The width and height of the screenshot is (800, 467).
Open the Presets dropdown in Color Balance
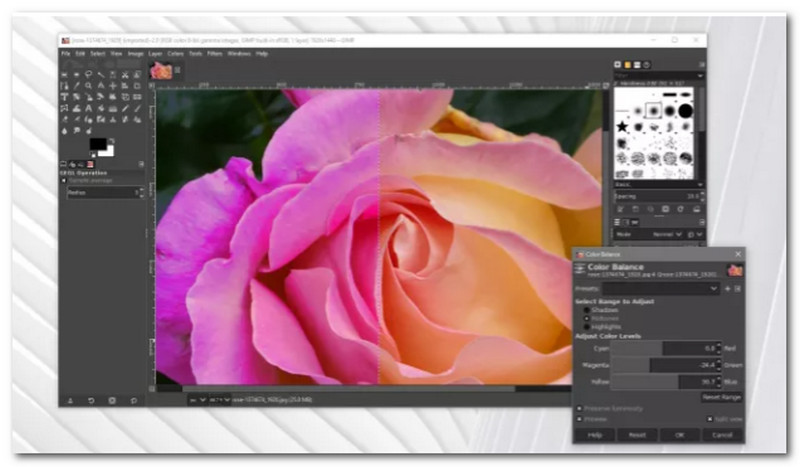click(x=660, y=288)
